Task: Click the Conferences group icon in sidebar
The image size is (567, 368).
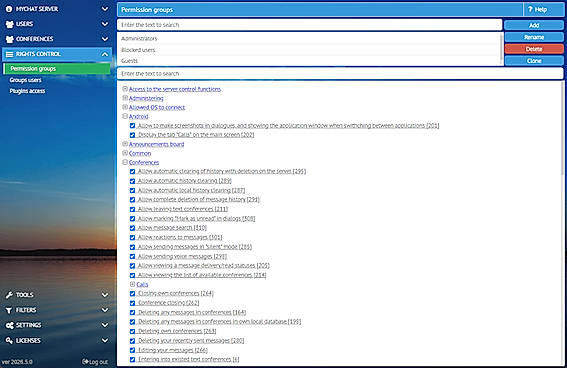Action: point(9,39)
